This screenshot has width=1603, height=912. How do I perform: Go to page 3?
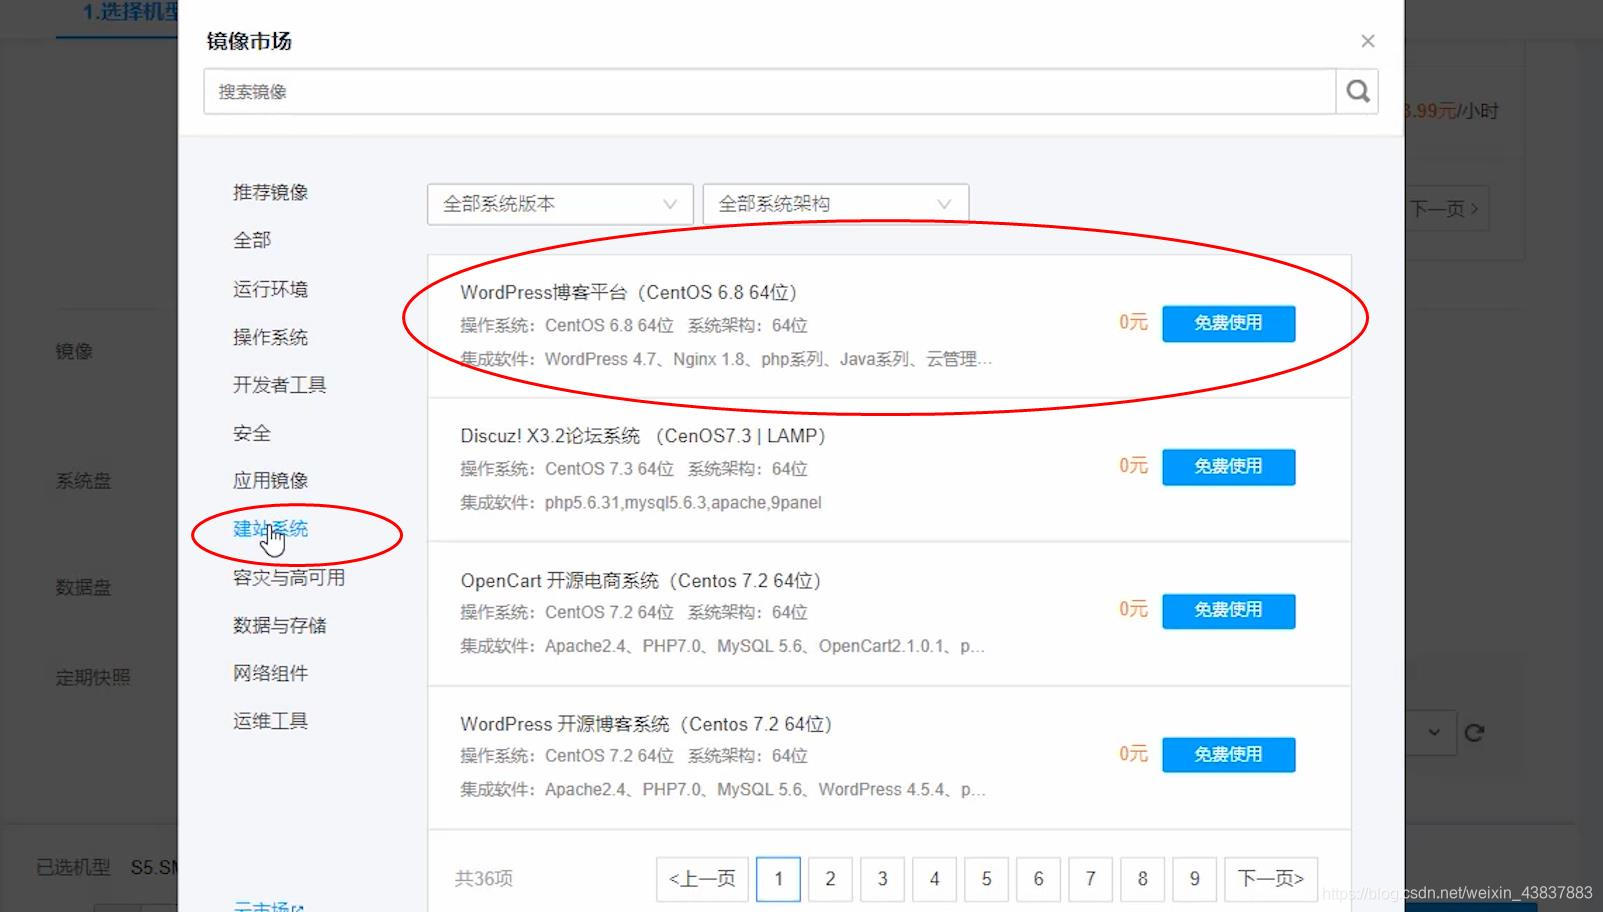click(x=882, y=879)
